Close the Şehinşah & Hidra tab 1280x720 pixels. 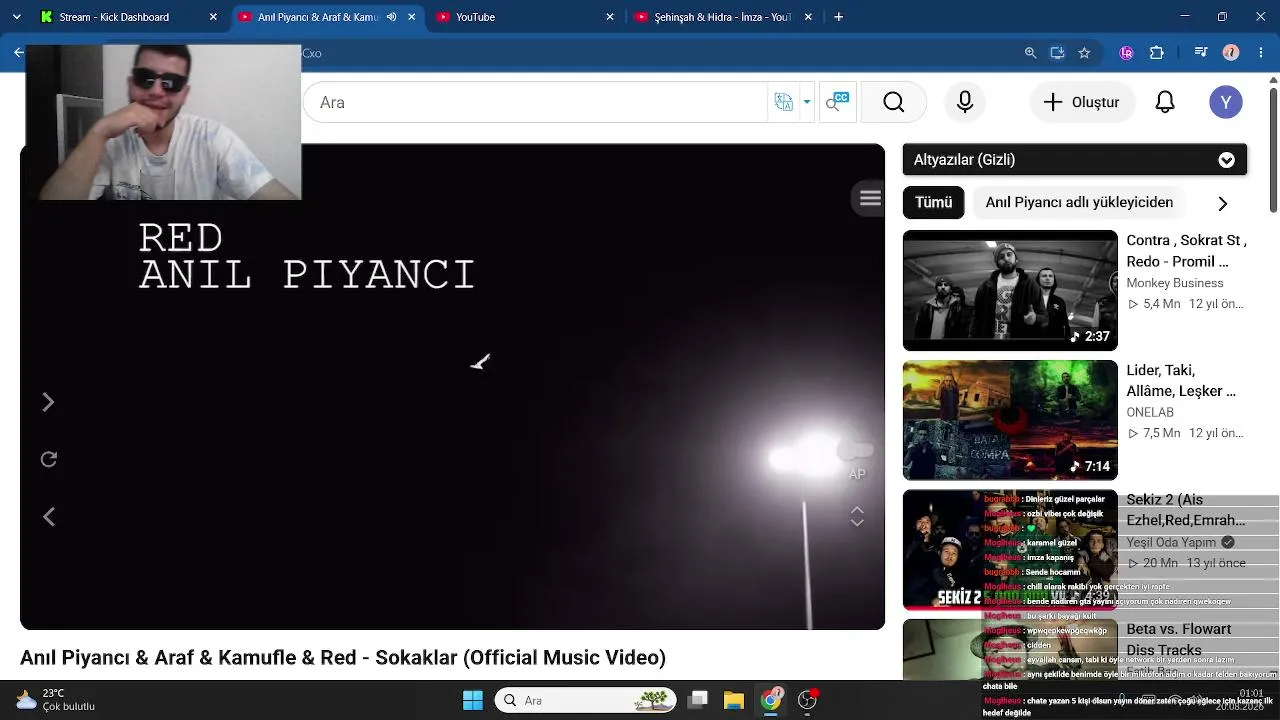[810, 17]
